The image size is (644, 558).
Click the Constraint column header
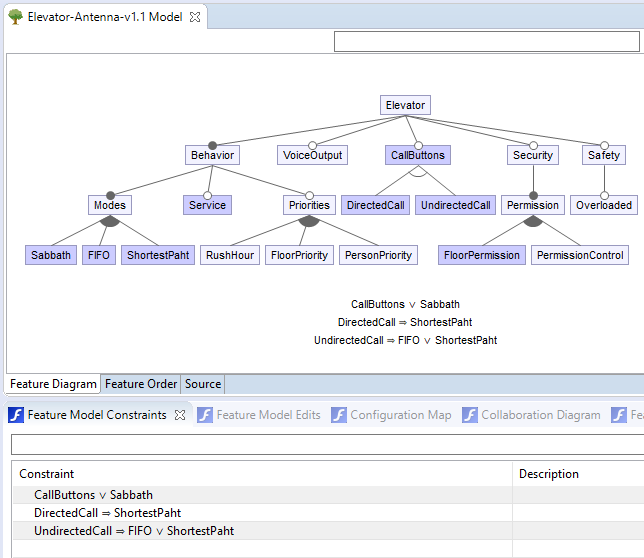tap(262, 474)
